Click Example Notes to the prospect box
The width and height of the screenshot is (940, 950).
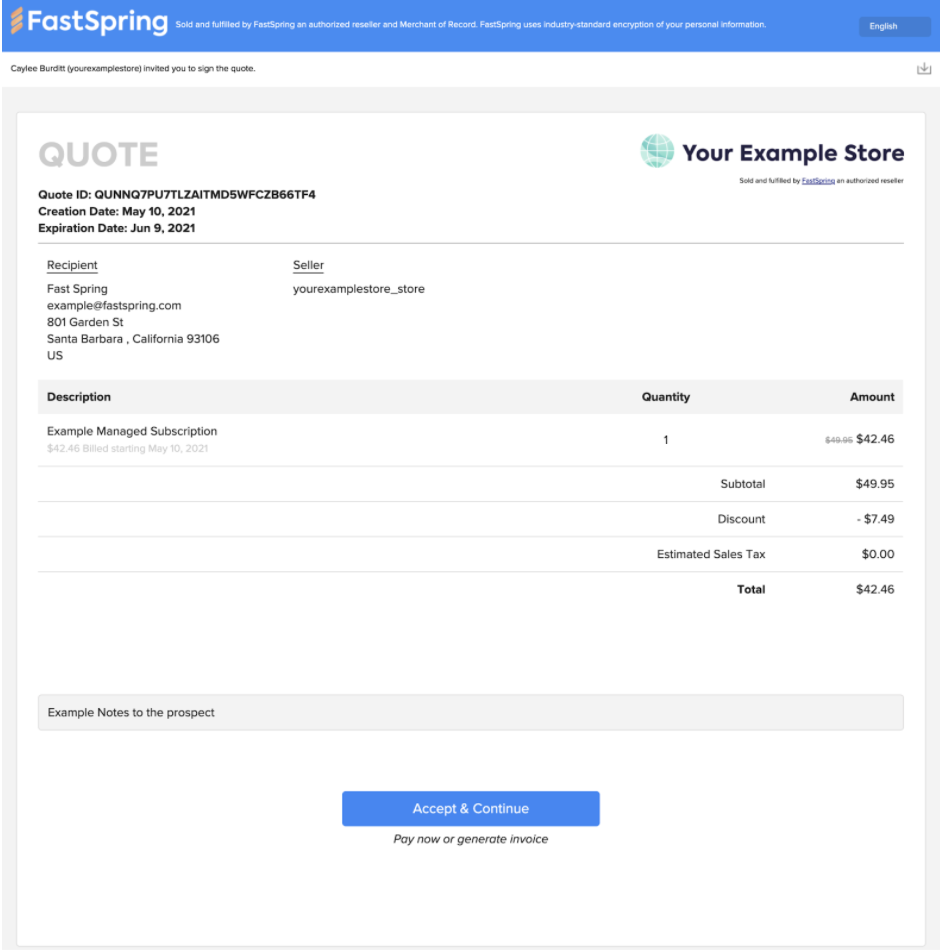[470, 712]
